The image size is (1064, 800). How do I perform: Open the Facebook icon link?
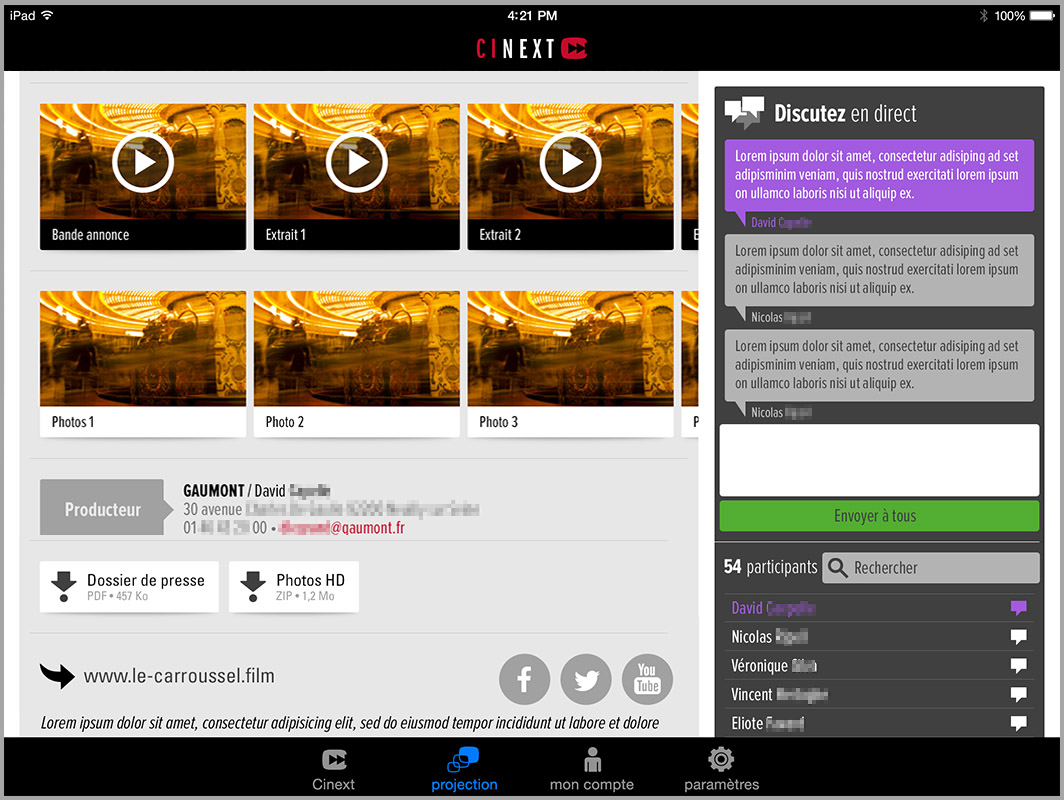point(524,680)
